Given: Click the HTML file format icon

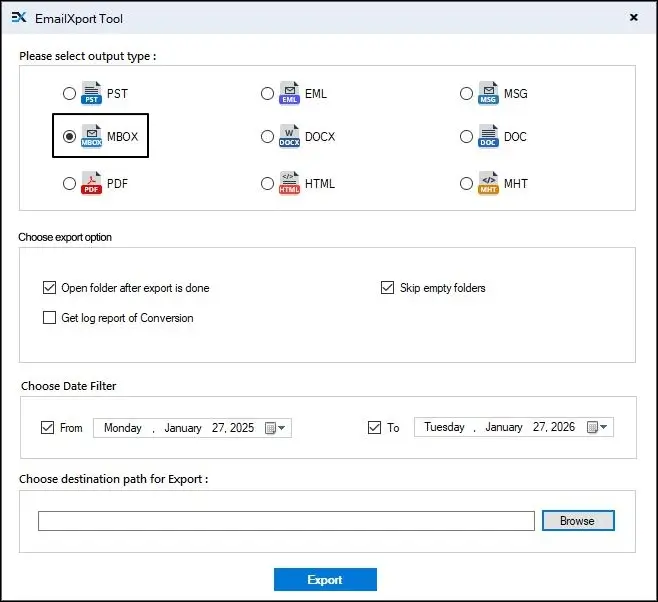Looking at the screenshot, I should 290,183.
